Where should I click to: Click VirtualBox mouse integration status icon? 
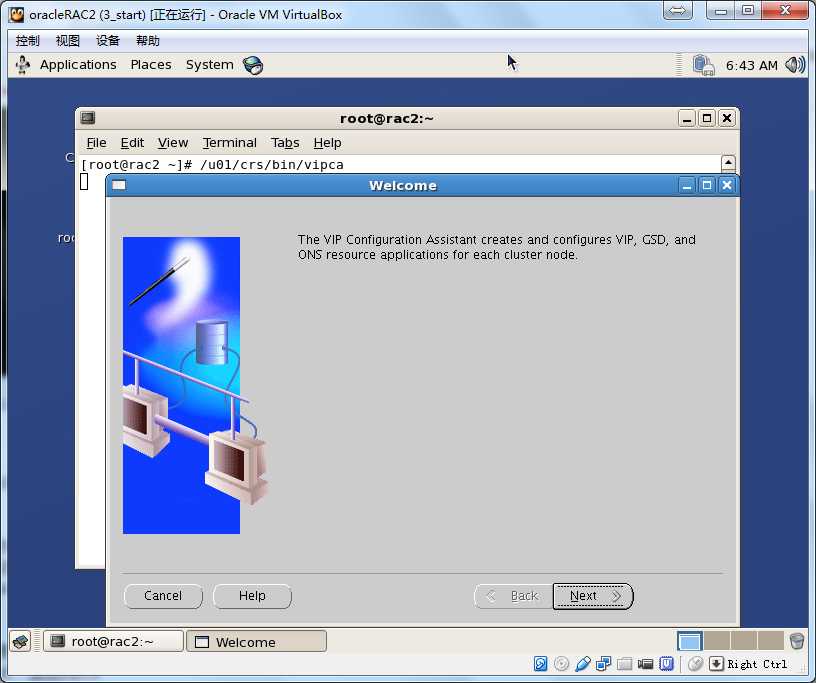click(x=696, y=664)
